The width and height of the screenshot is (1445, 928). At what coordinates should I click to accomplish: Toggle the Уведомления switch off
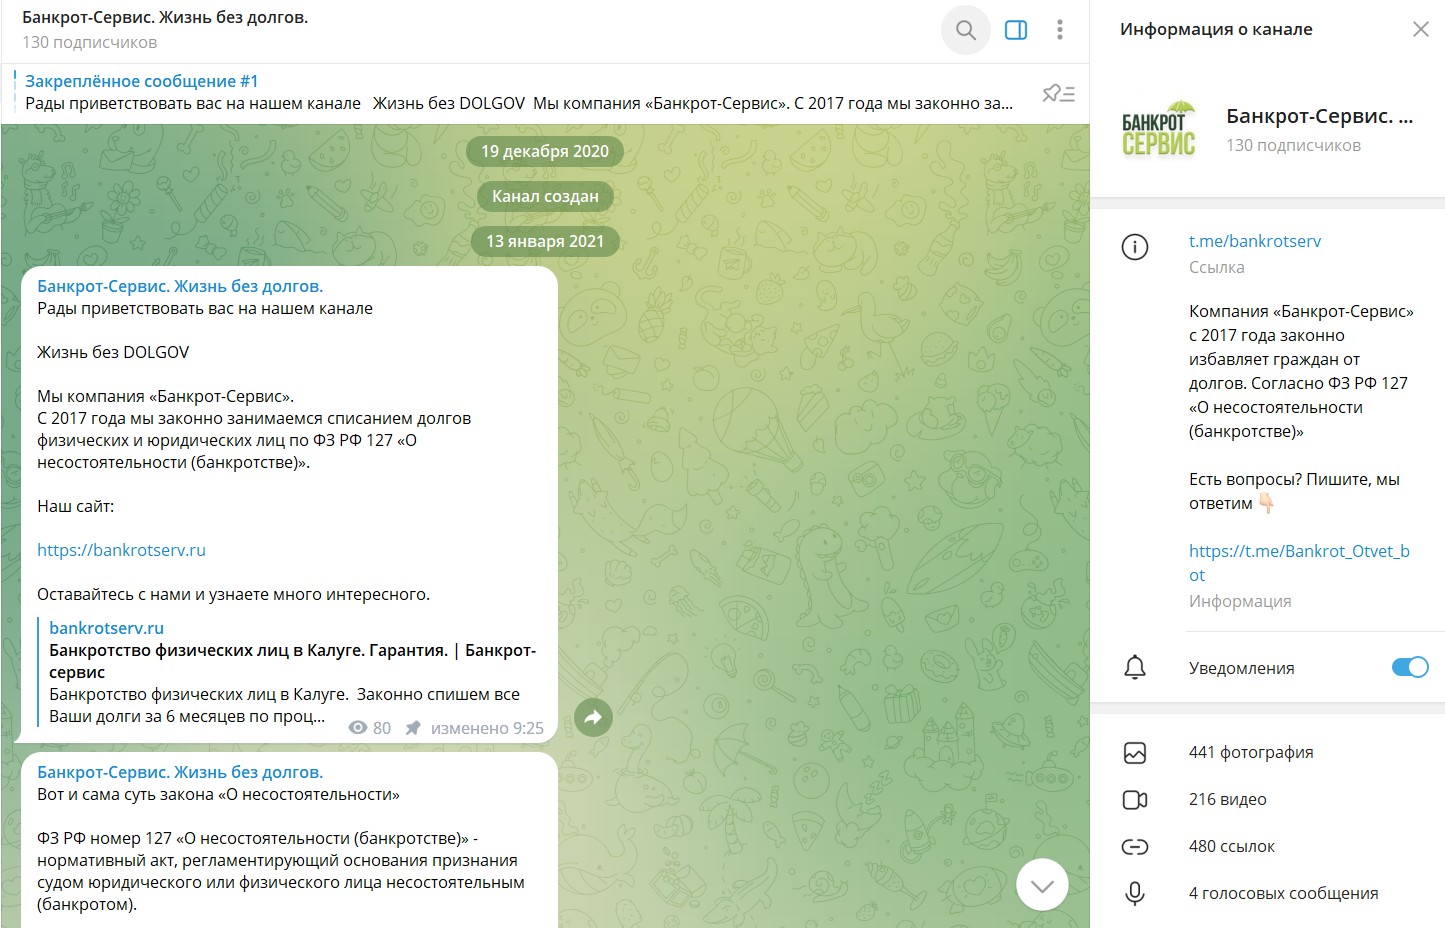point(1410,667)
